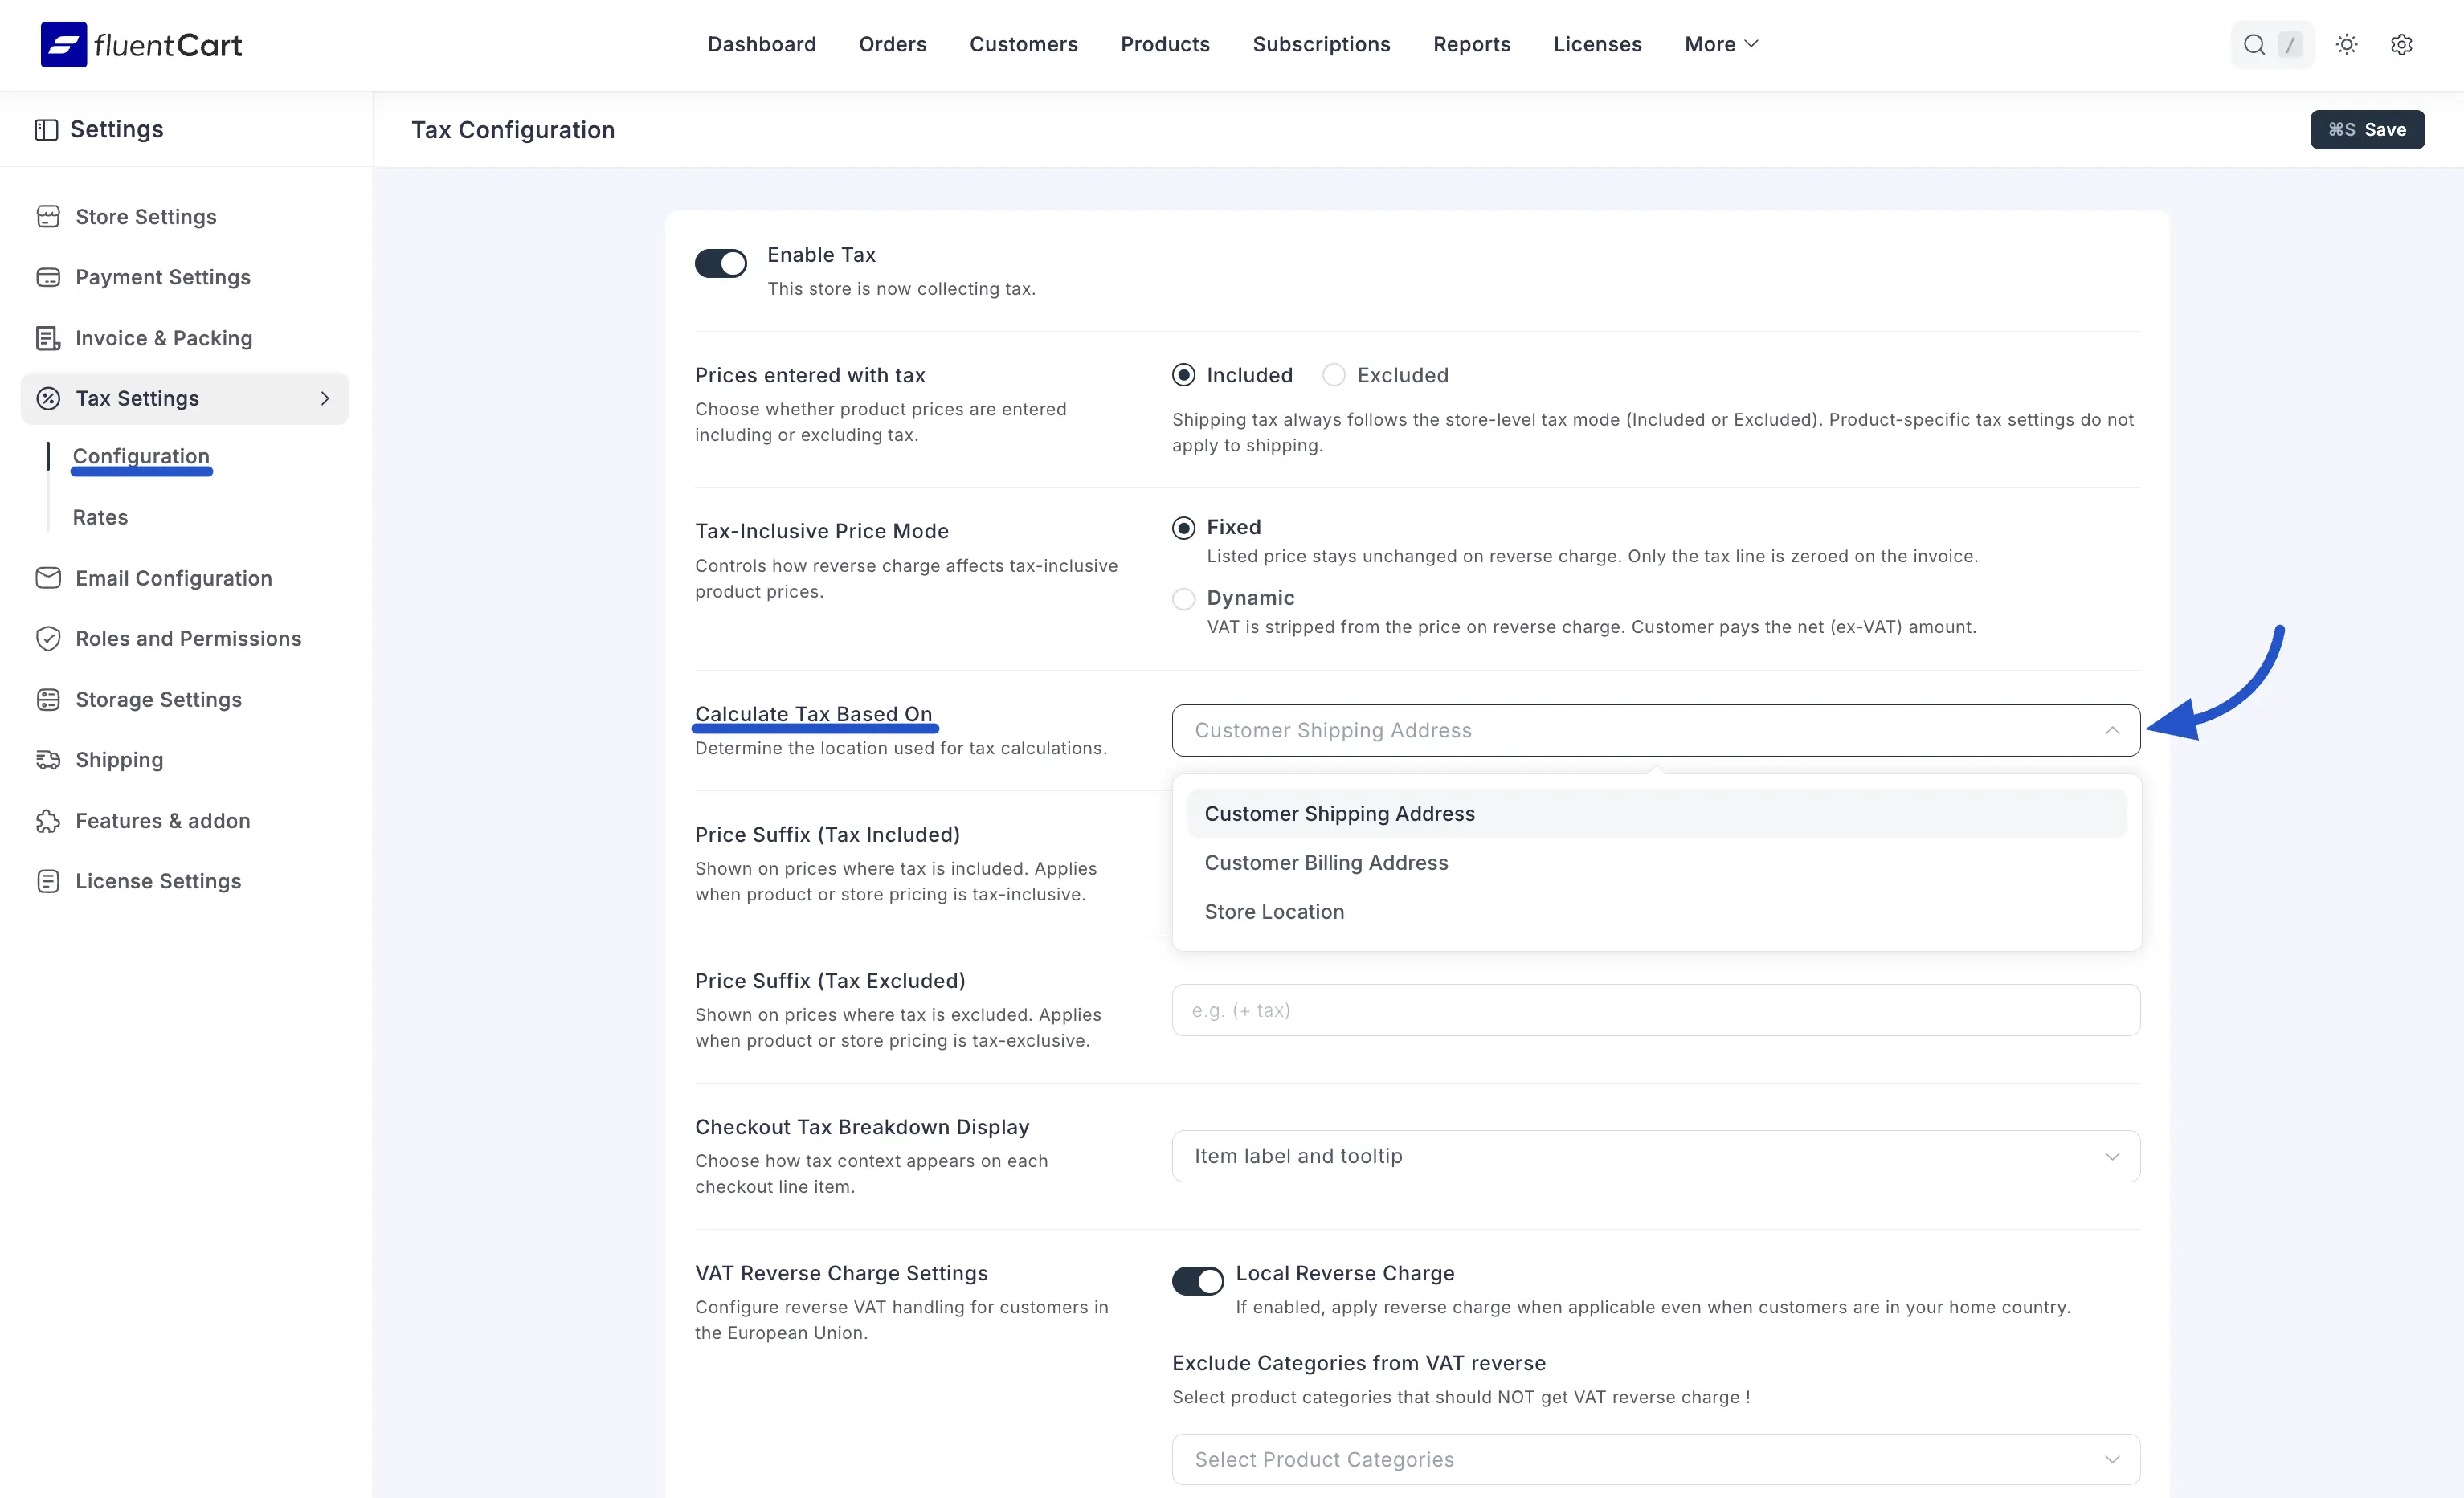The image size is (2464, 1498).
Task: Open the Rates submenu item
Action: coord(100,517)
